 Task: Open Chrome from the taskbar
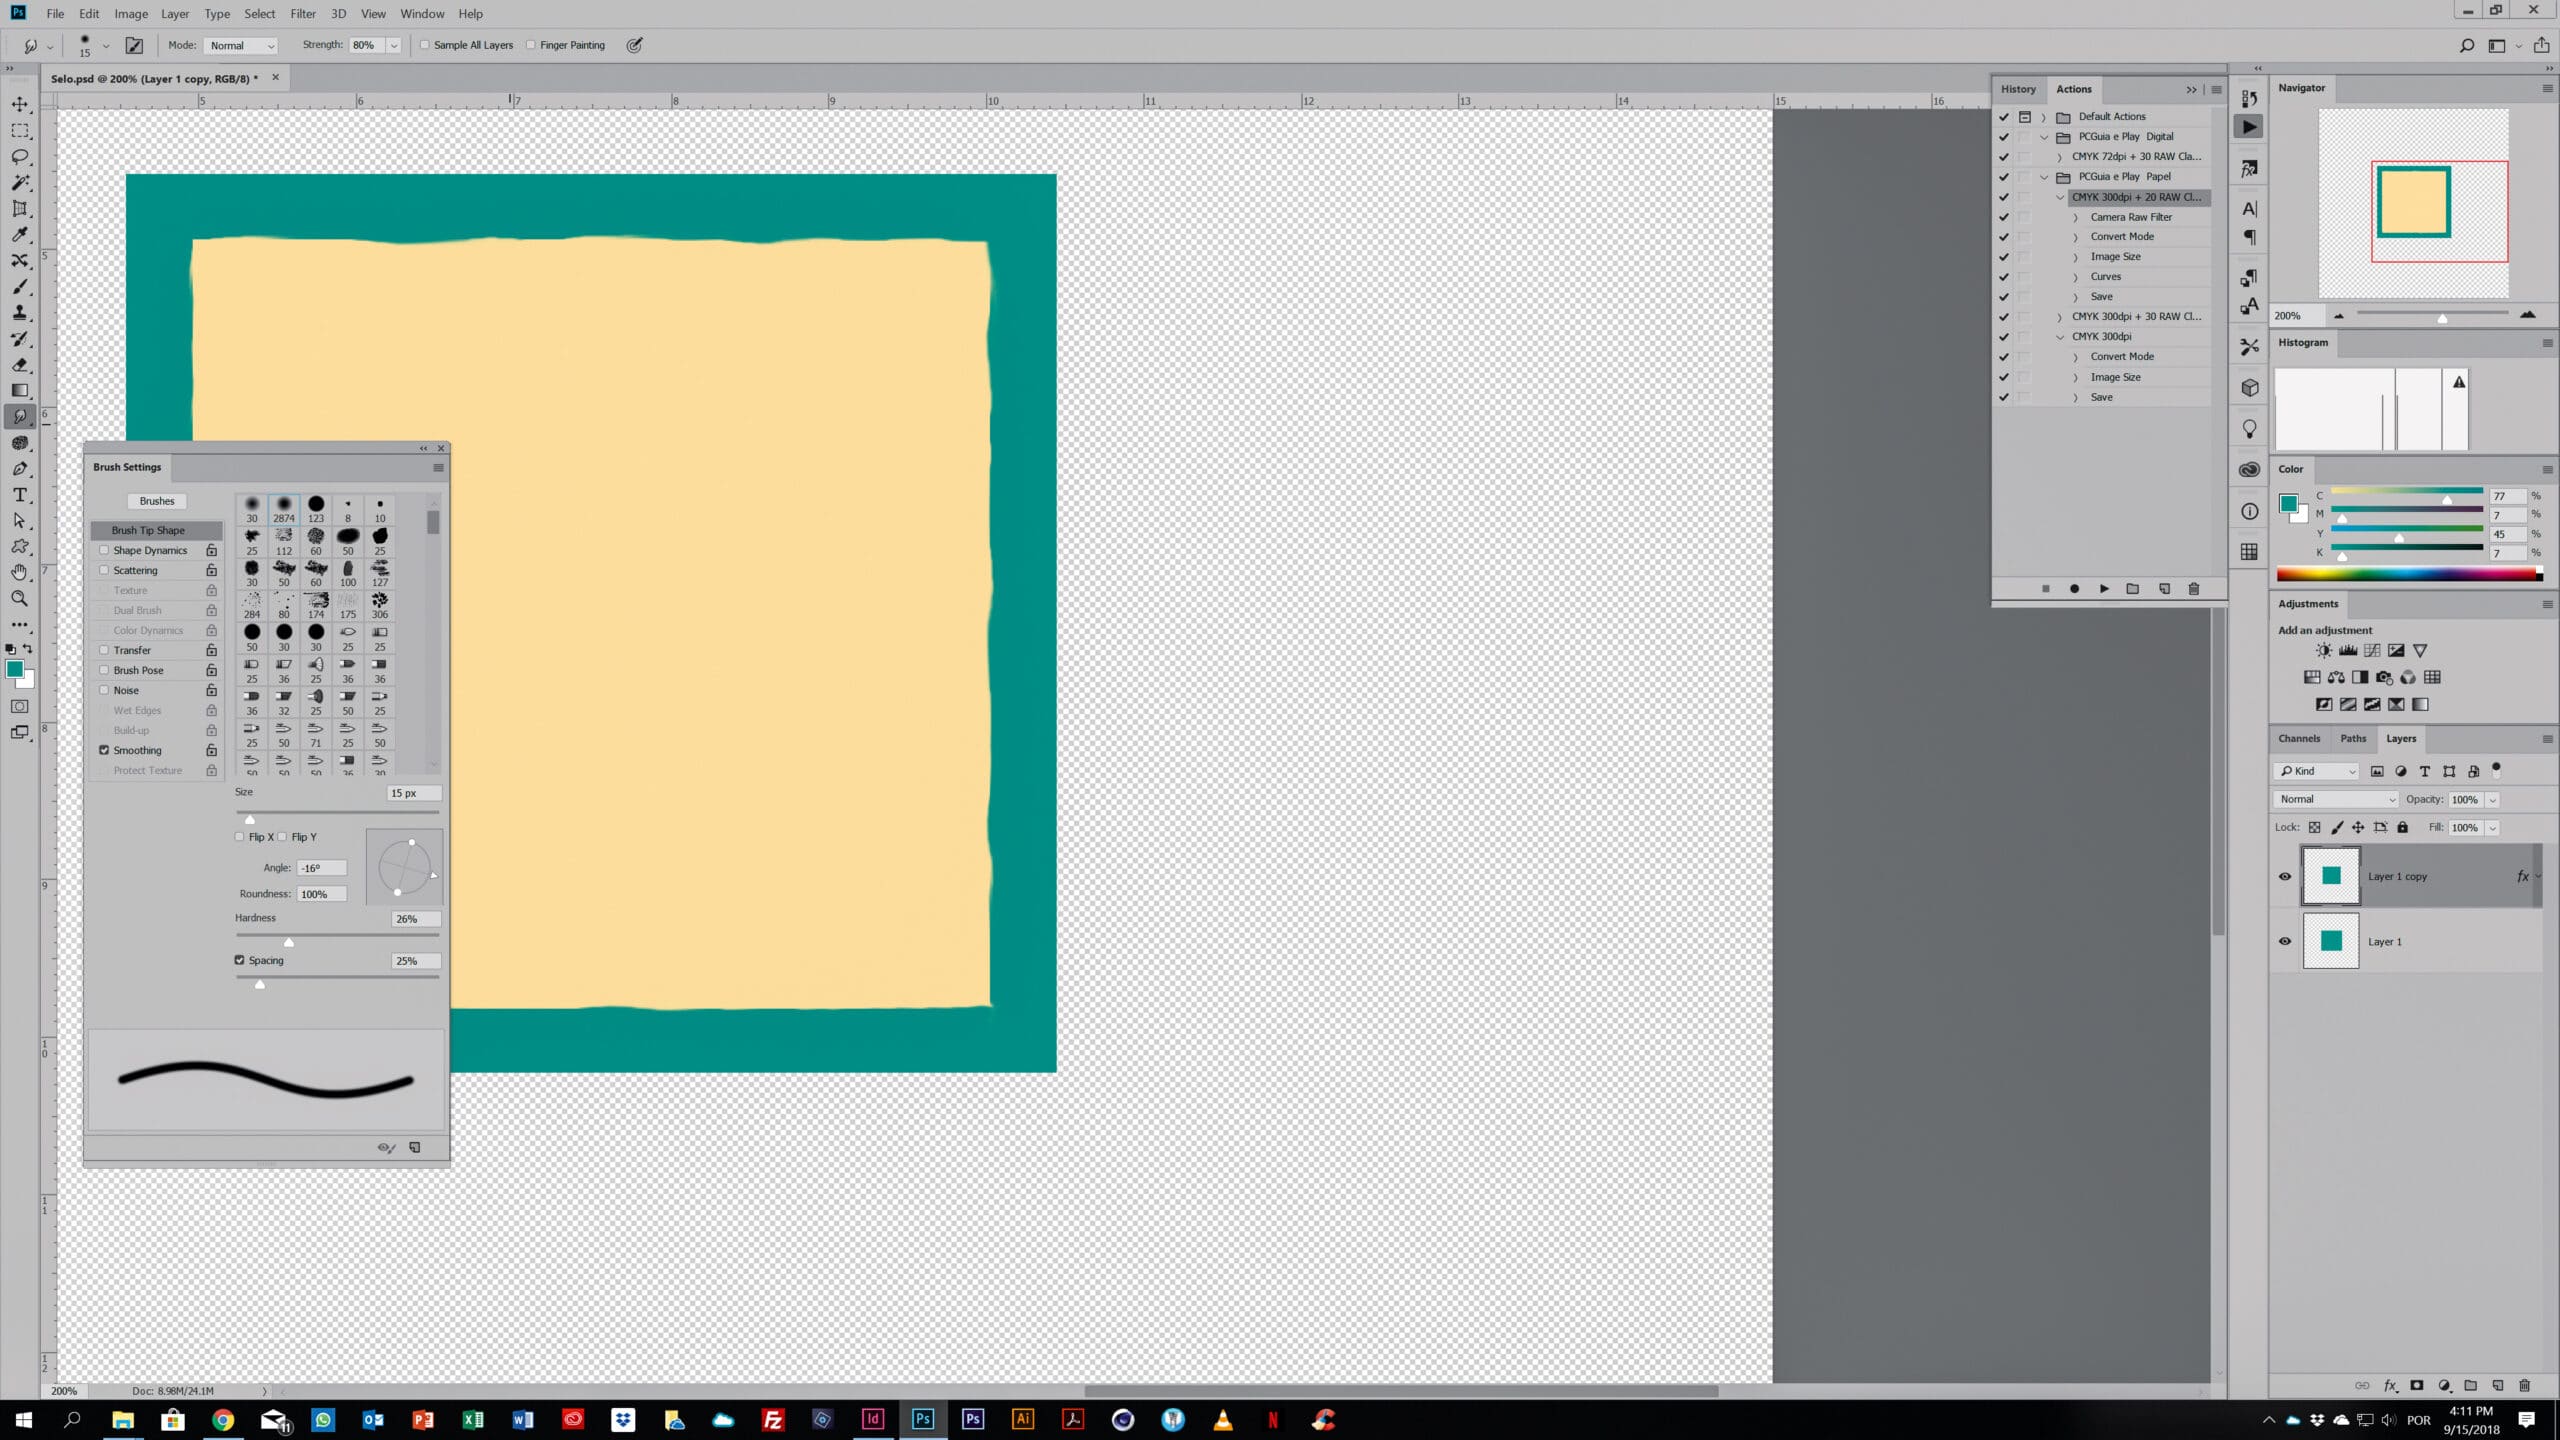tap(223, 1419)
